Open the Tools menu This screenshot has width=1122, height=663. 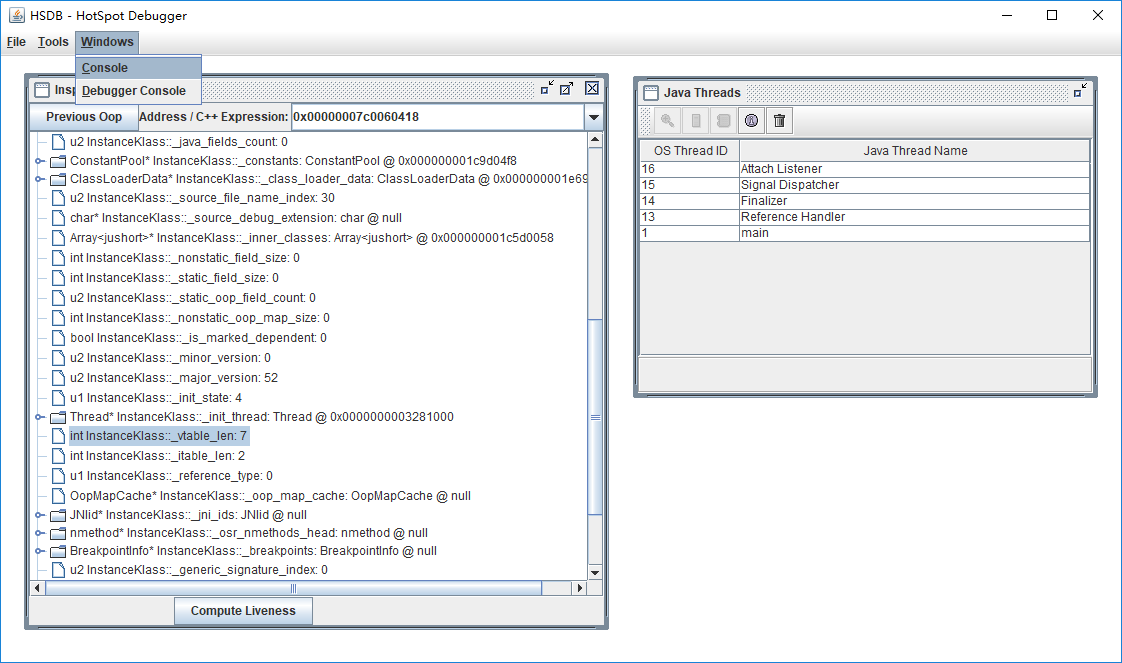click(x=53, y=41)
